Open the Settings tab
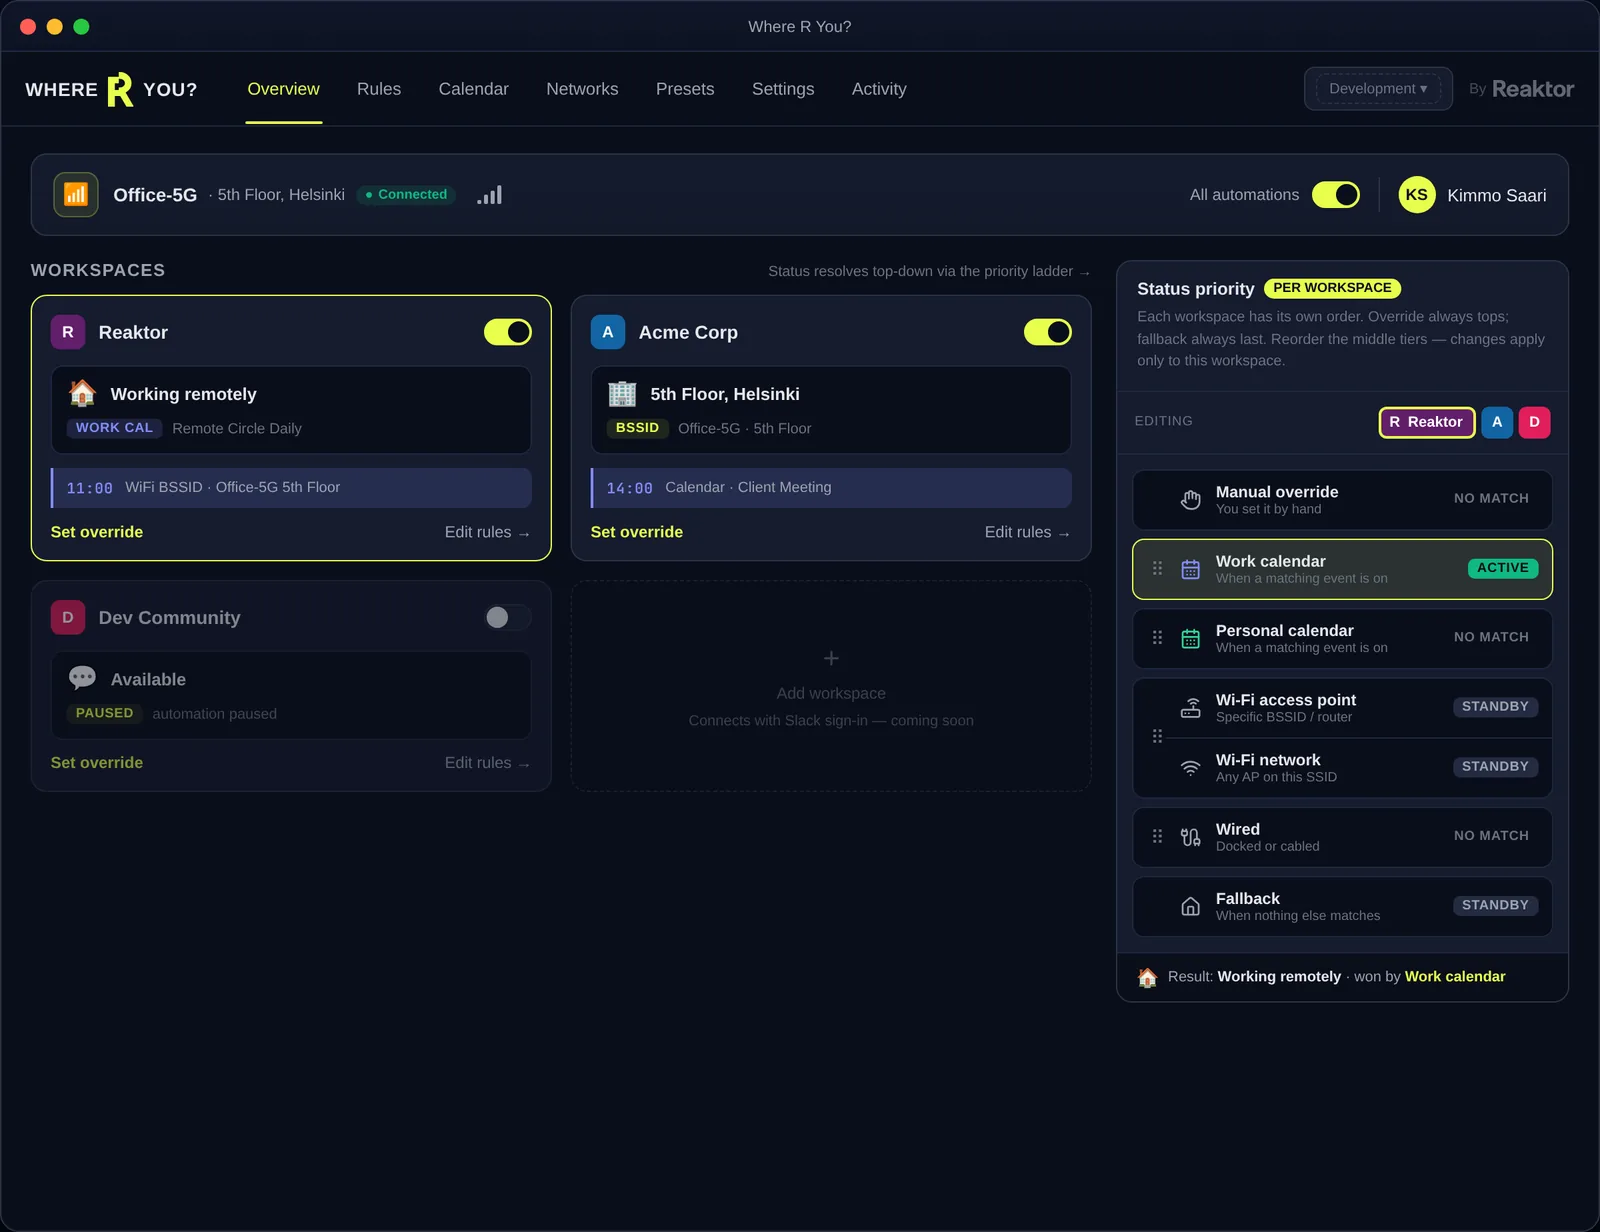The image size is (1600, 1232). tap(783, 89)
